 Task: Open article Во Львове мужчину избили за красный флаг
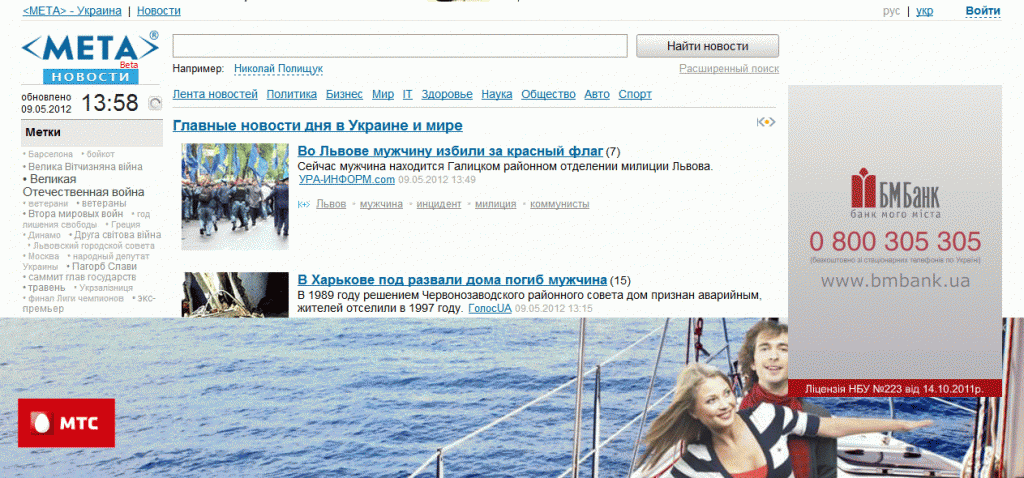click(x=450, y=151)
